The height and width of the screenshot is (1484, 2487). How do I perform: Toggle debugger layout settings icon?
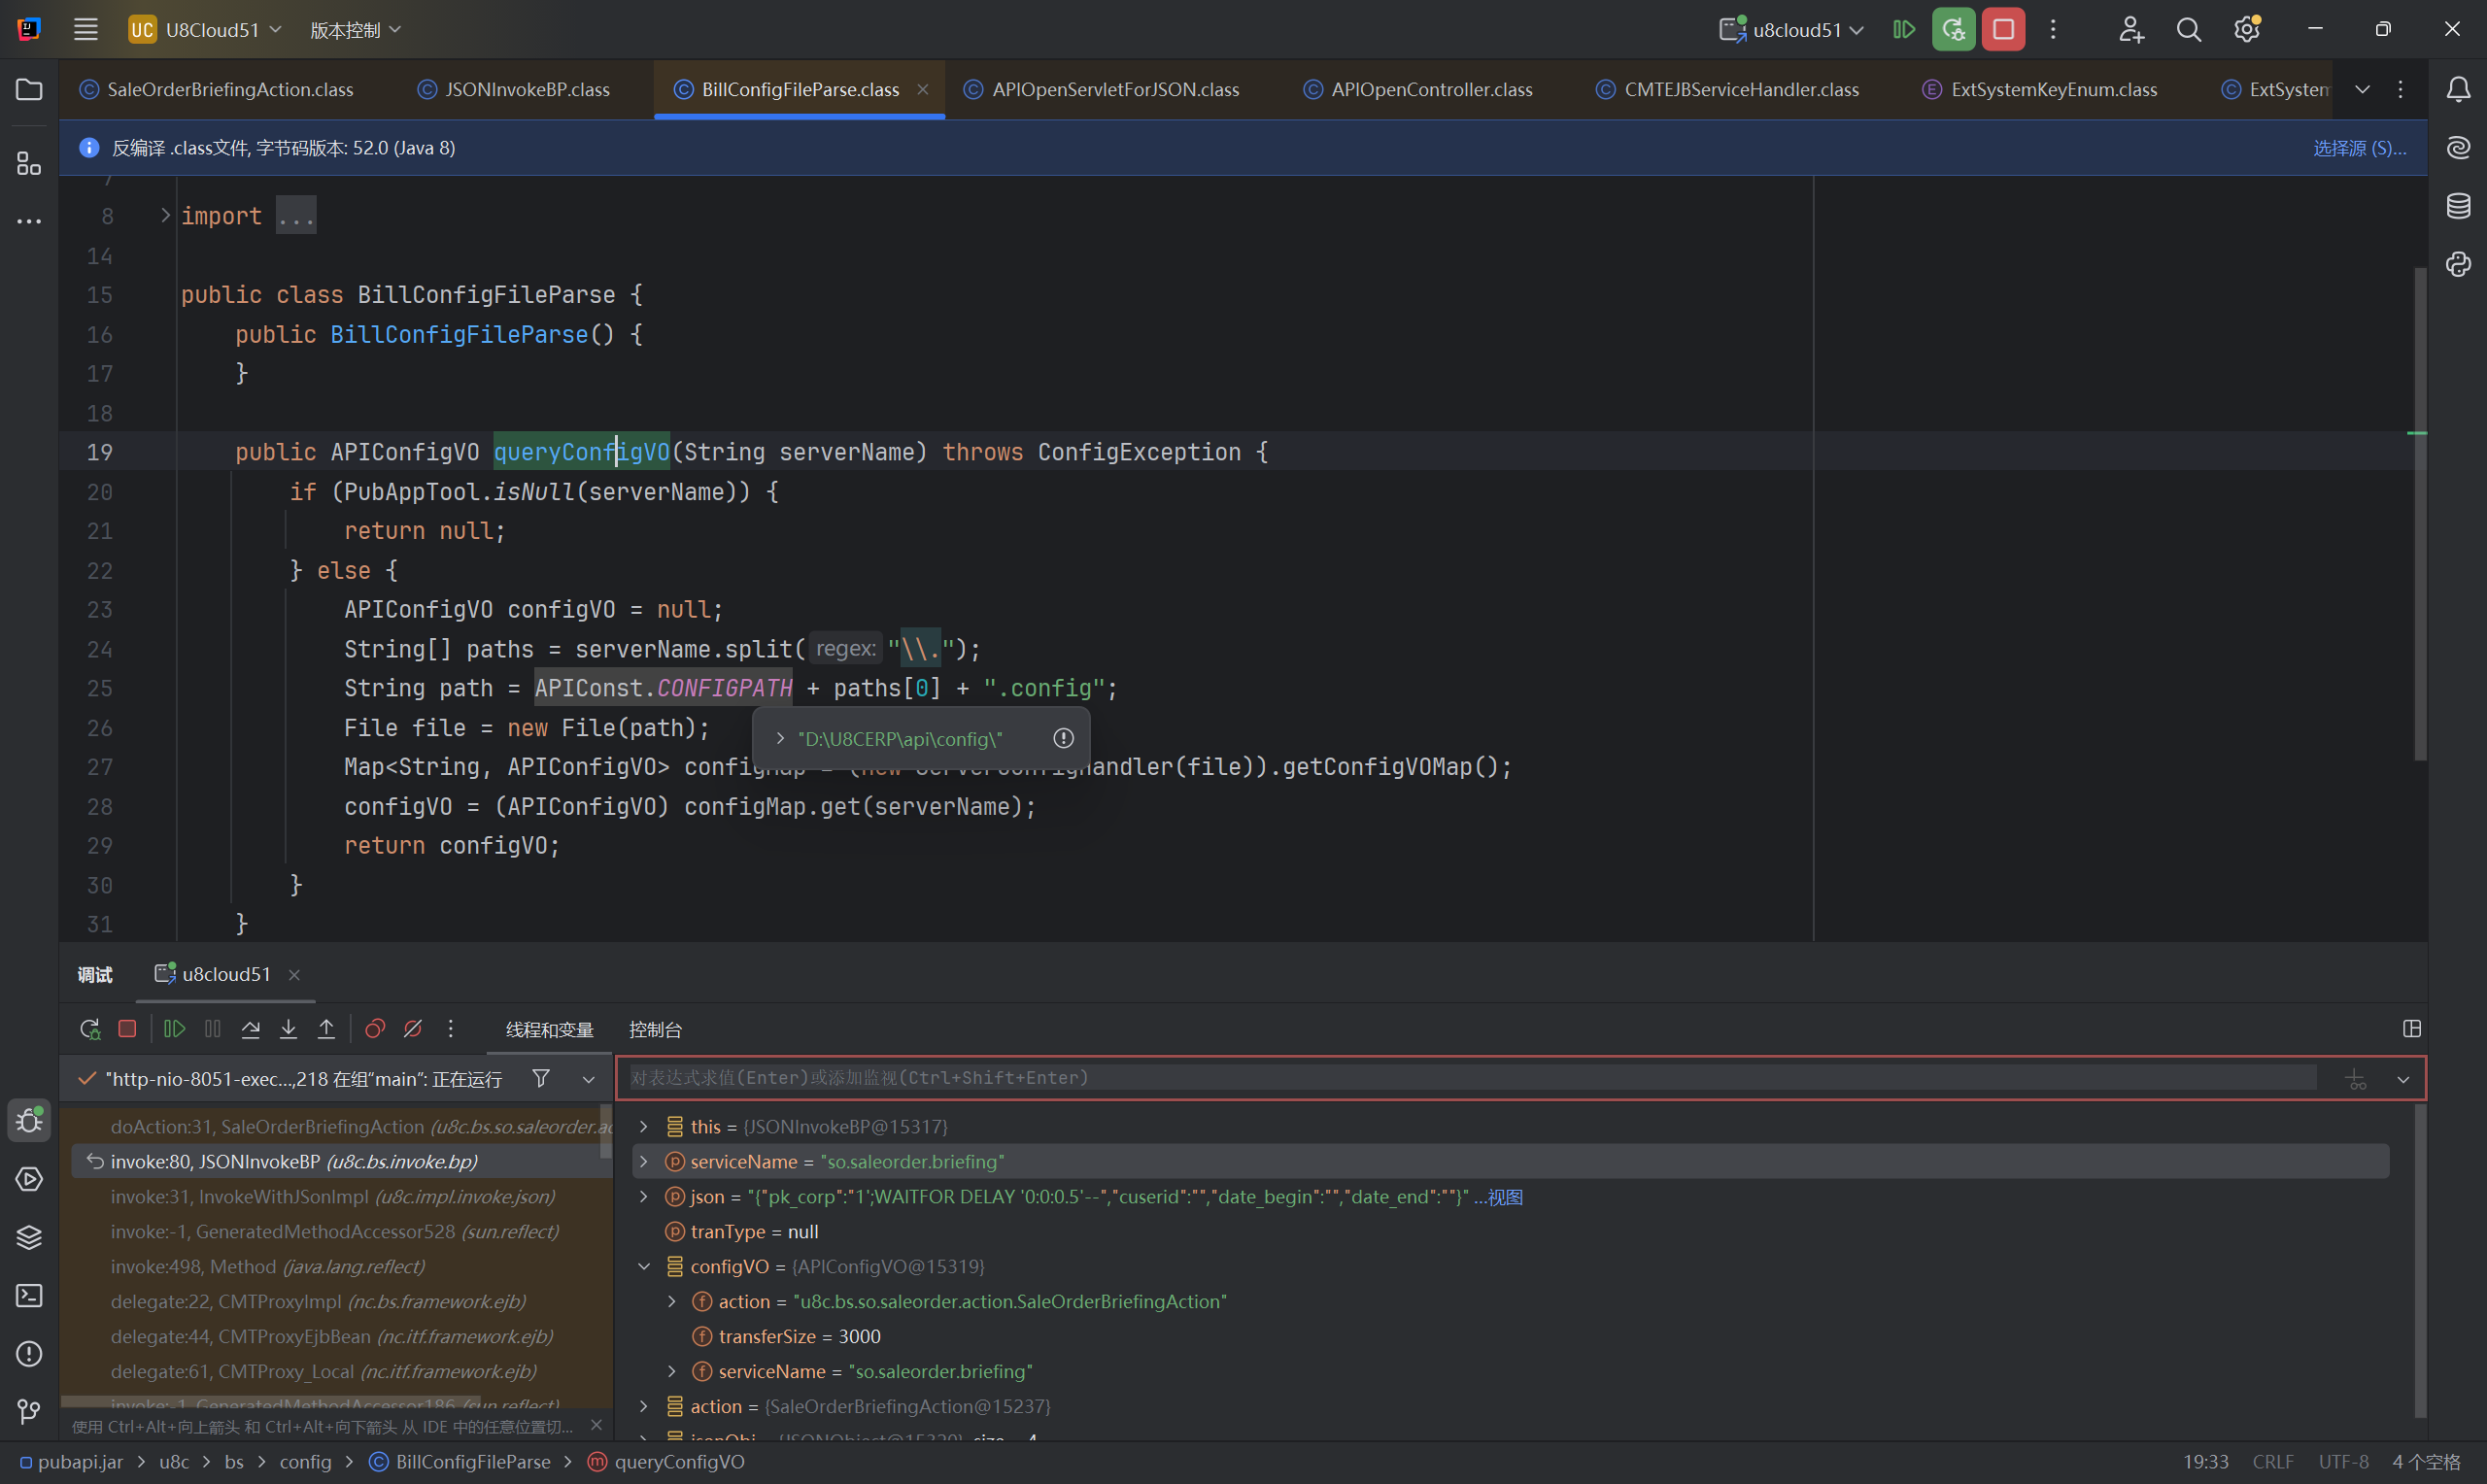[x=2411, y=1029]
